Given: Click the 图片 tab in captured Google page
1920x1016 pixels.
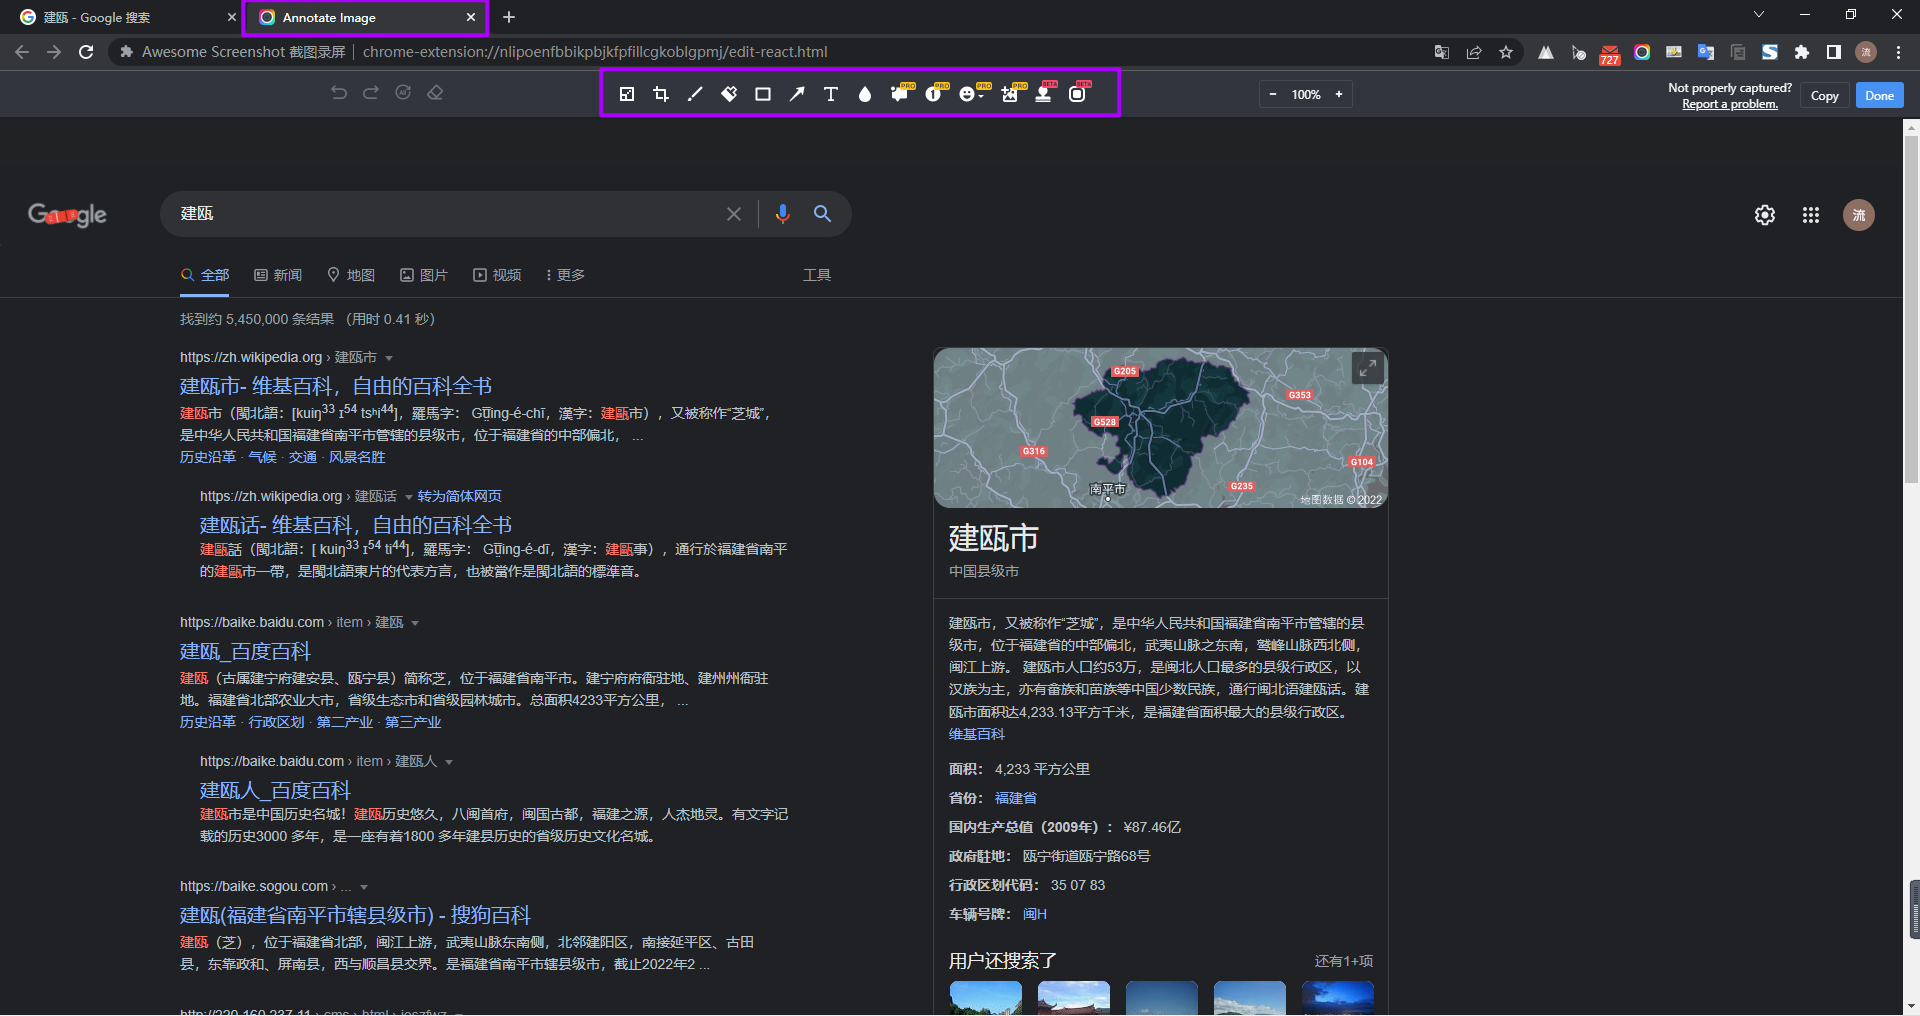Looking at the screenshot, I should pos(424,275).
